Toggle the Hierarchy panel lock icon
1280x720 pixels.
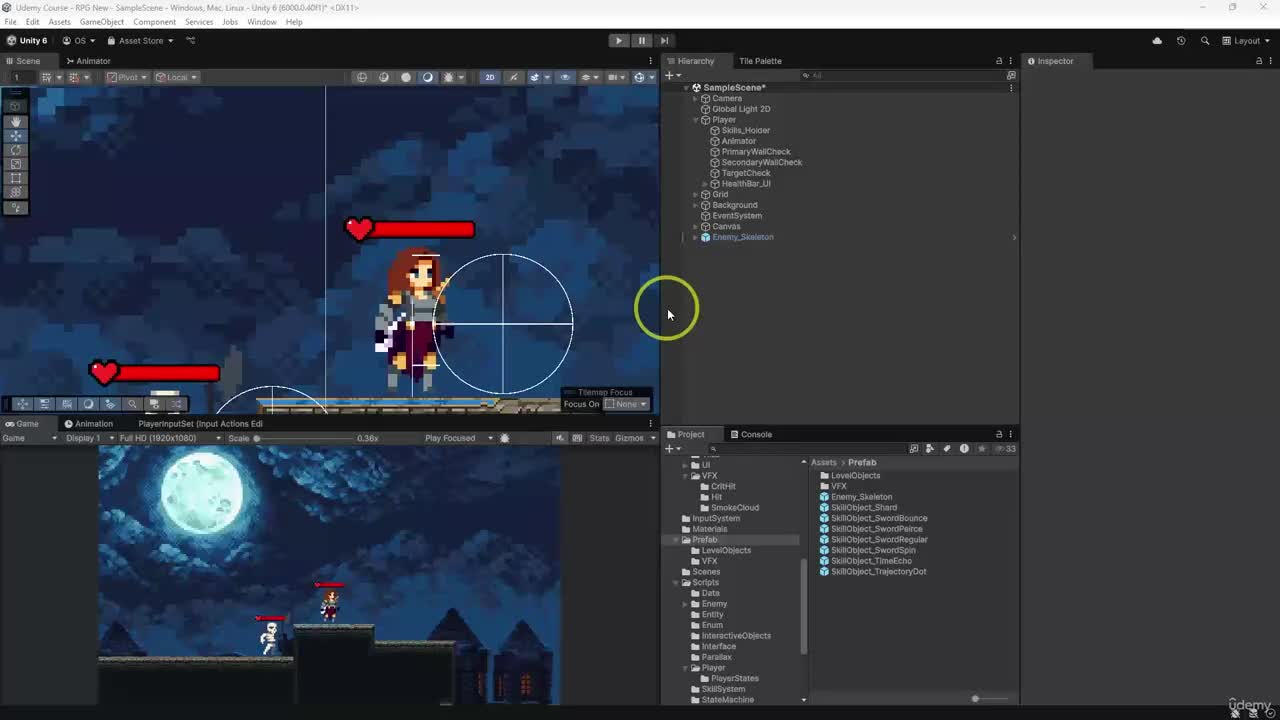998,61
